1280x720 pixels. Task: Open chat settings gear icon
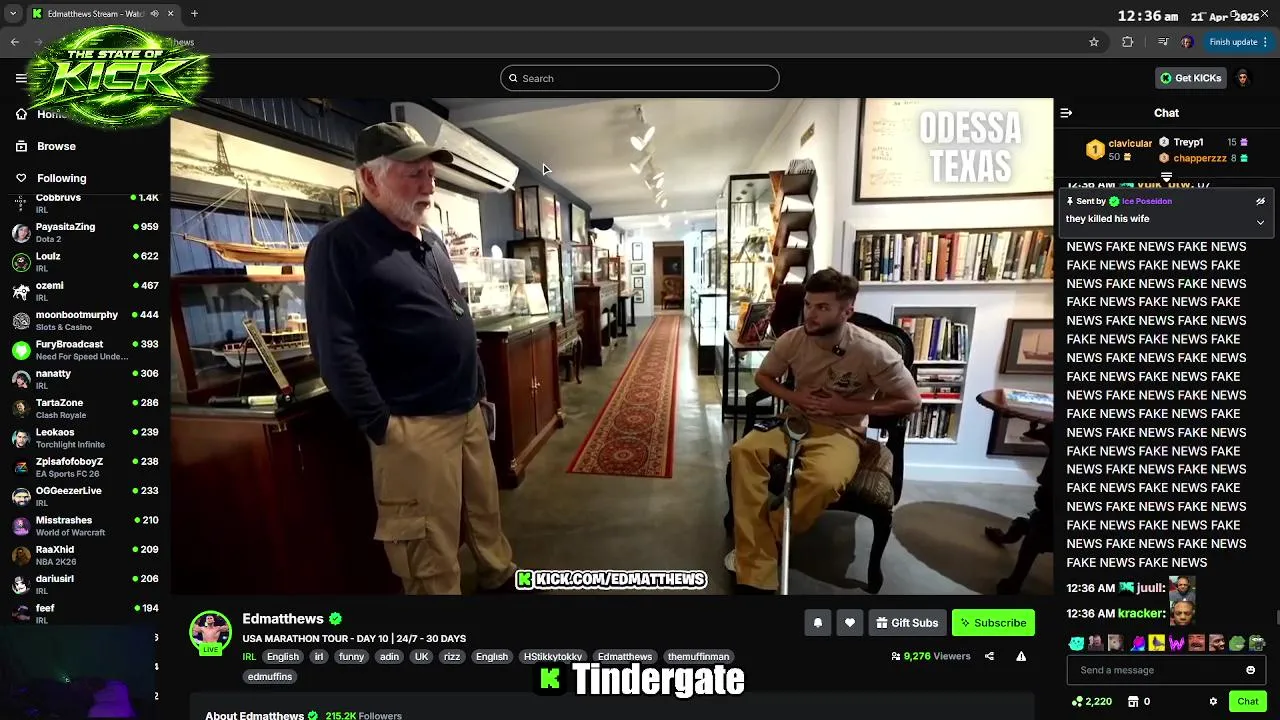click(x=1213, y=701)
